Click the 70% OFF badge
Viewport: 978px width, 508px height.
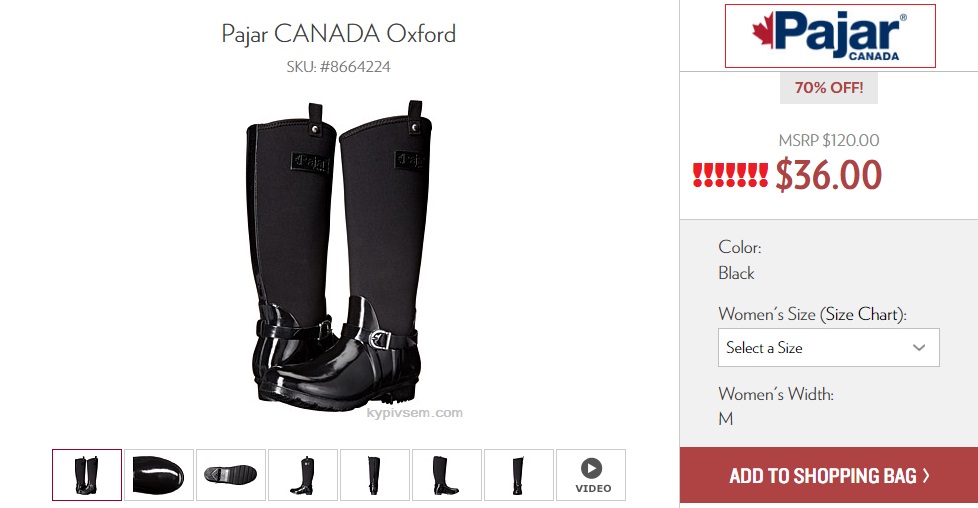click(x=828, y=88)
